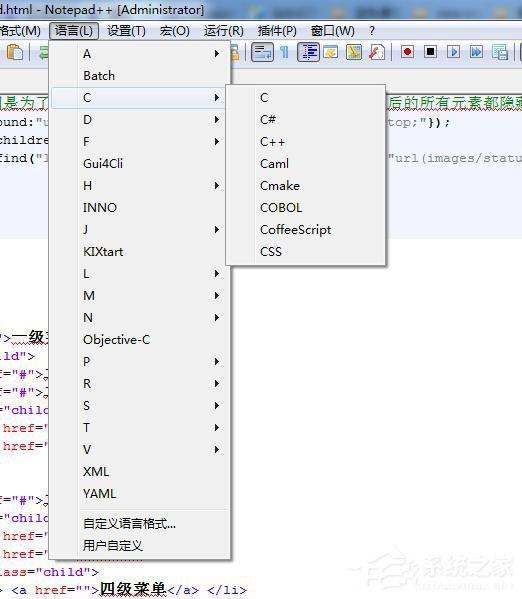The image size is (522, 599).
Task: Select INNO language
Action: point(140,207)
